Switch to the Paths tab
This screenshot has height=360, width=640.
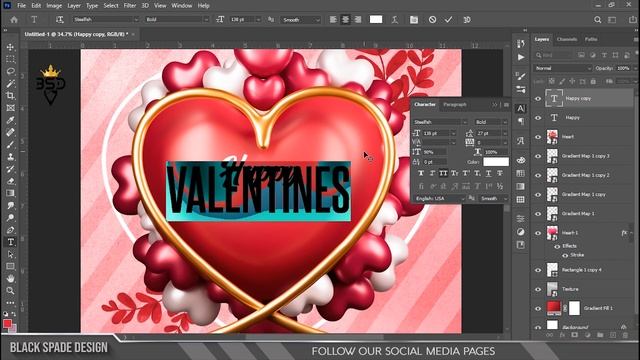tap(591, 39)
